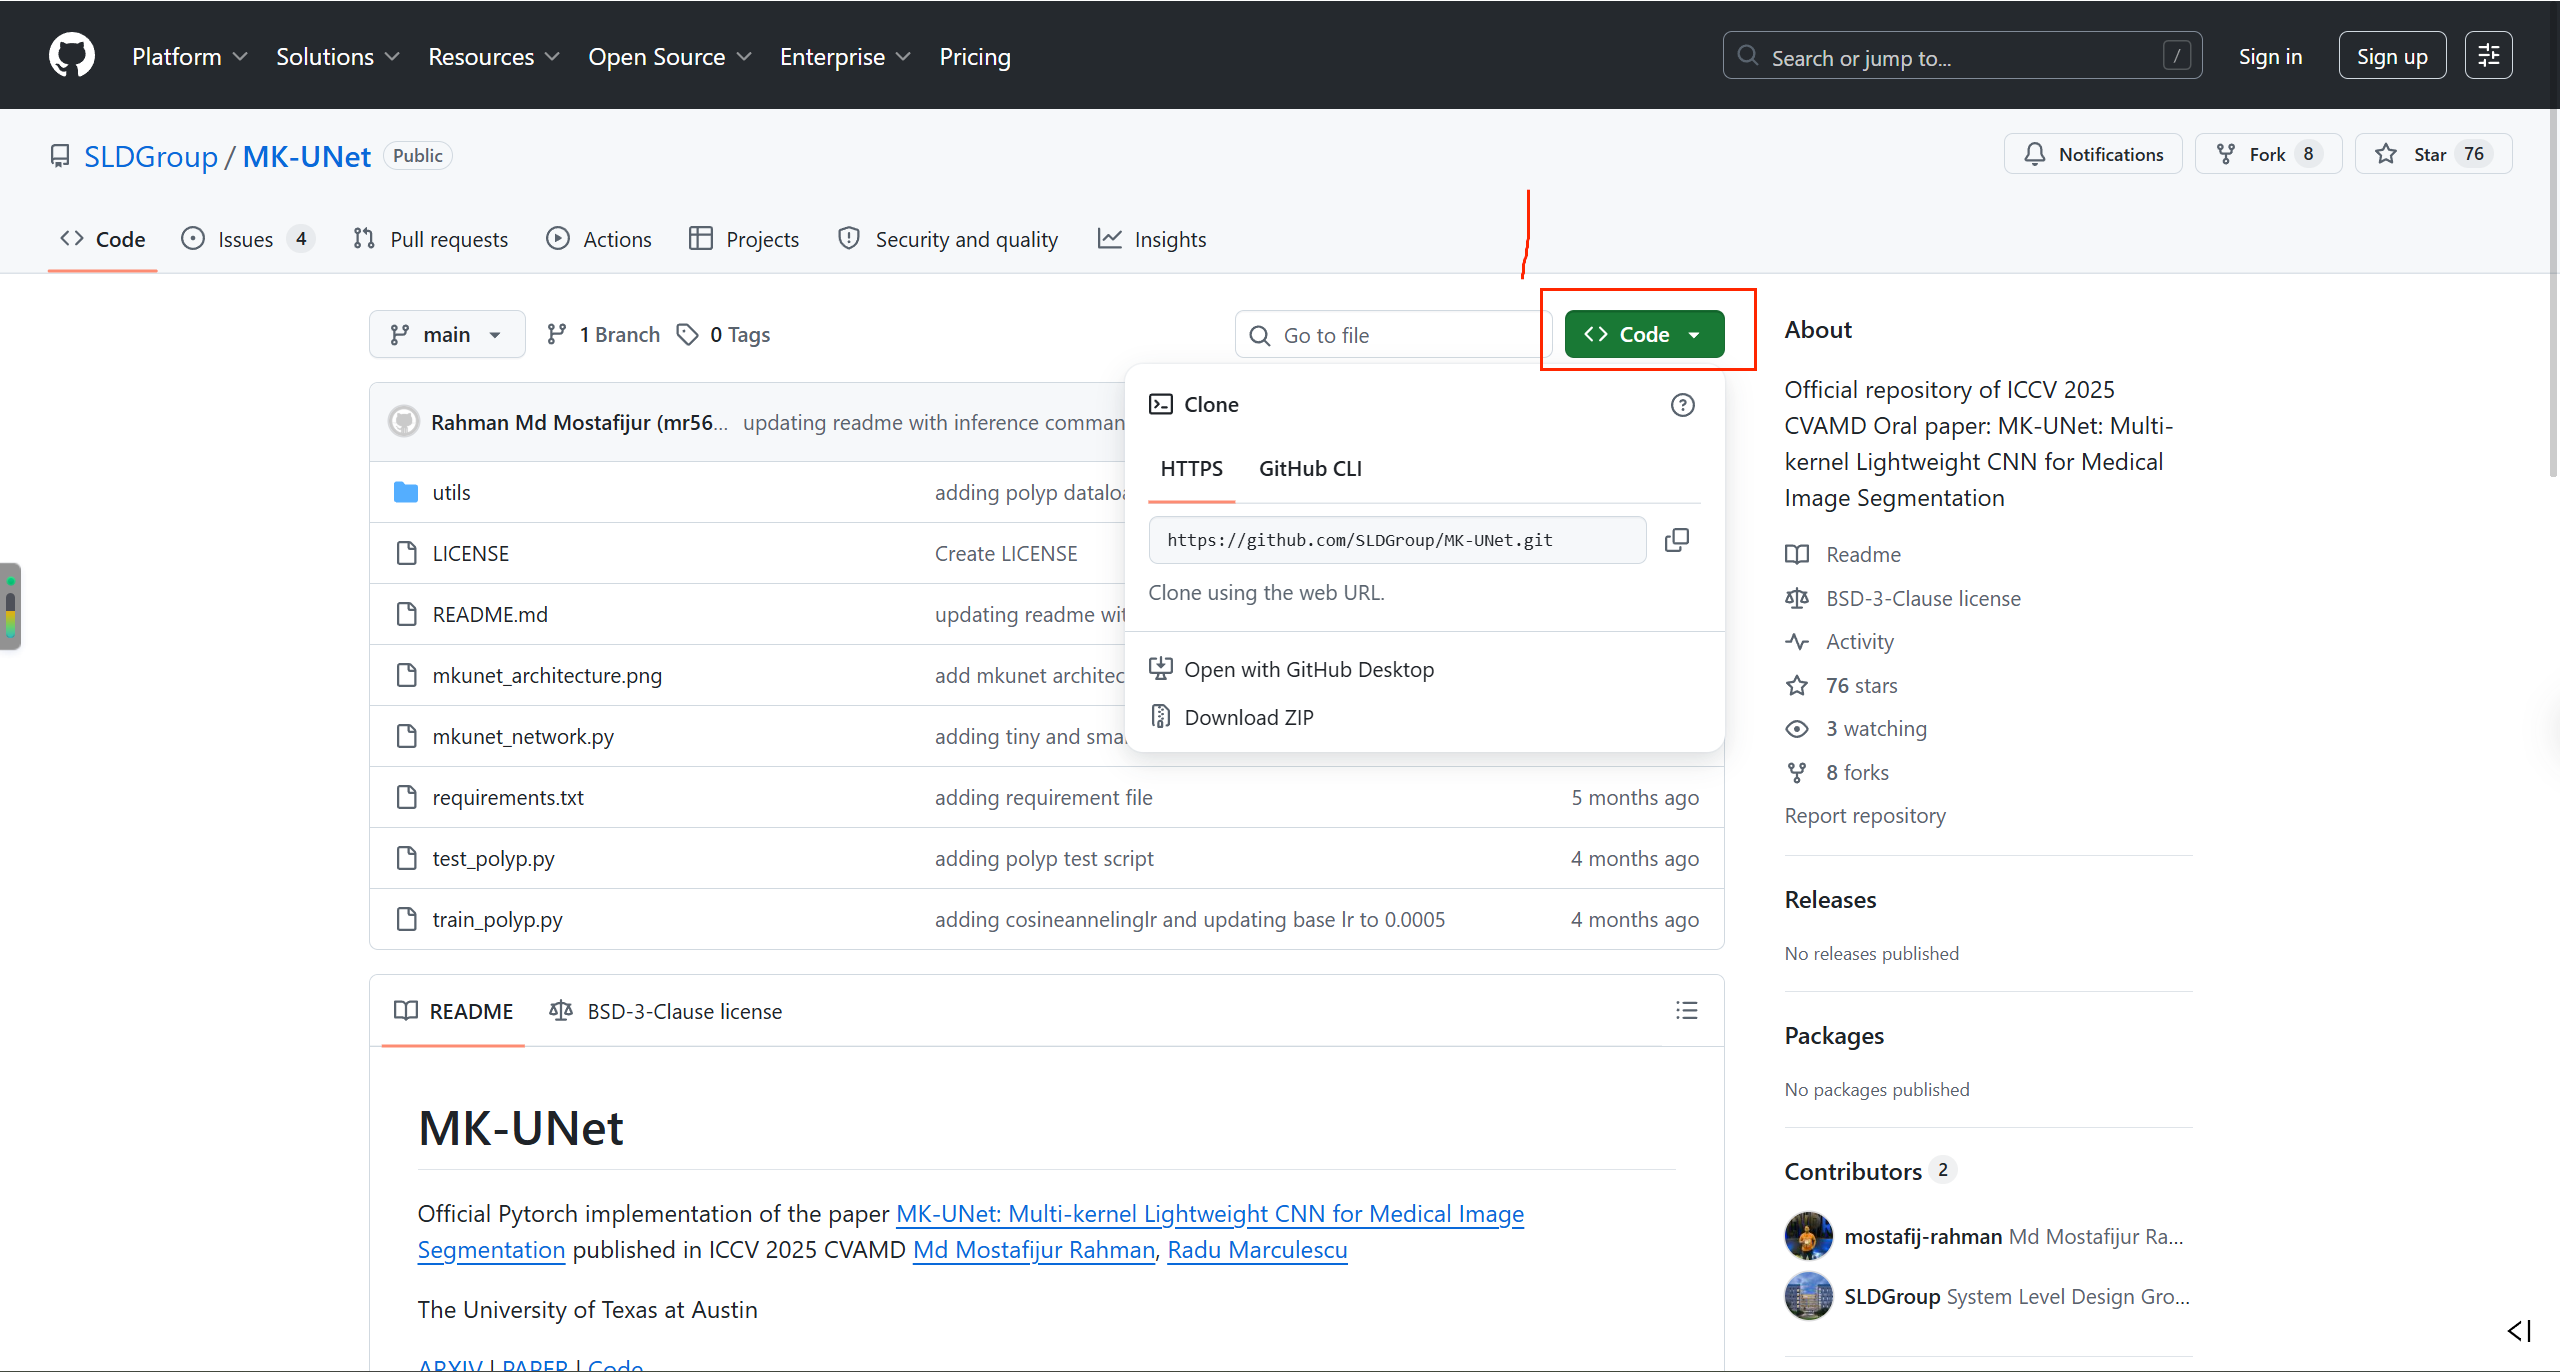The height and width of the screenshot is (1372, 2561).
Task: Click the eye icon beside 3 watching
Action: click(1797, 728)
